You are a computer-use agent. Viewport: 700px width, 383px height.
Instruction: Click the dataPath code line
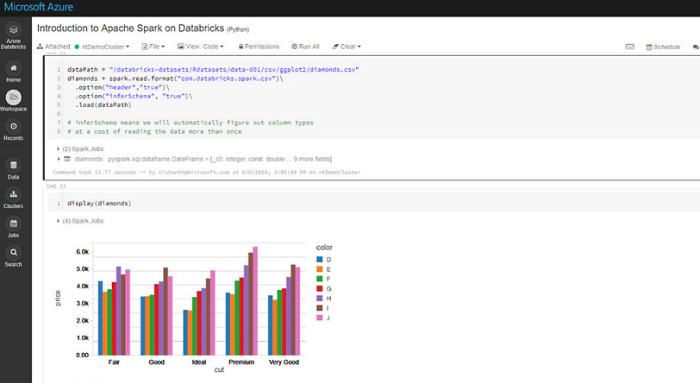[213, 70]
